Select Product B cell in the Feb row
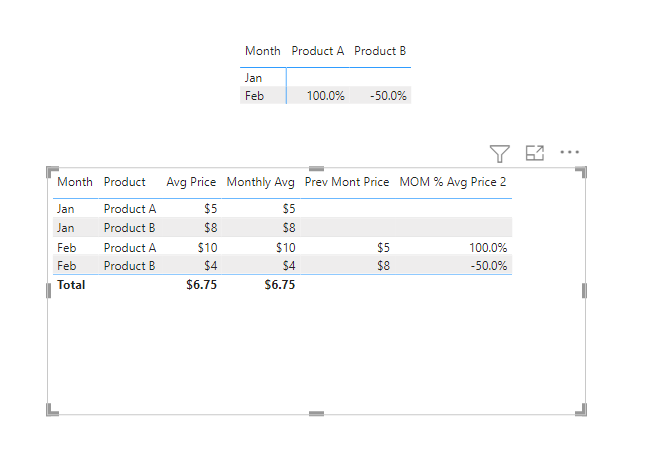This screenshot has width=659, height=460. 129,266
